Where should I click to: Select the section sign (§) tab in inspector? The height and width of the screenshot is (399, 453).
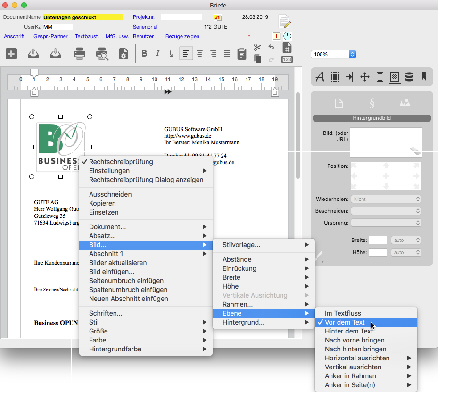tap(372, 103)
